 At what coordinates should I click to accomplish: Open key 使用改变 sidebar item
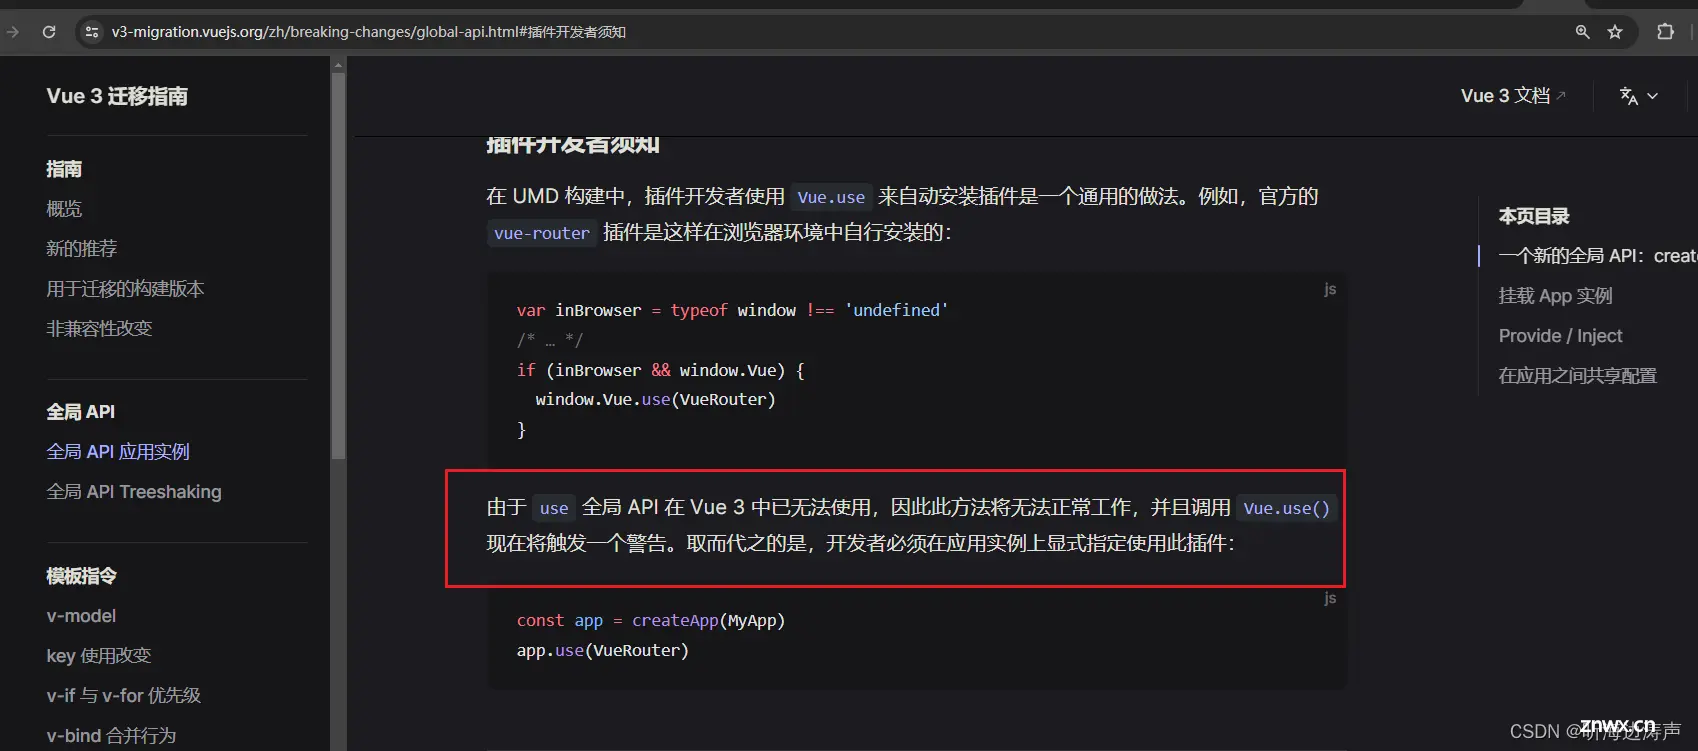point(99,656)
